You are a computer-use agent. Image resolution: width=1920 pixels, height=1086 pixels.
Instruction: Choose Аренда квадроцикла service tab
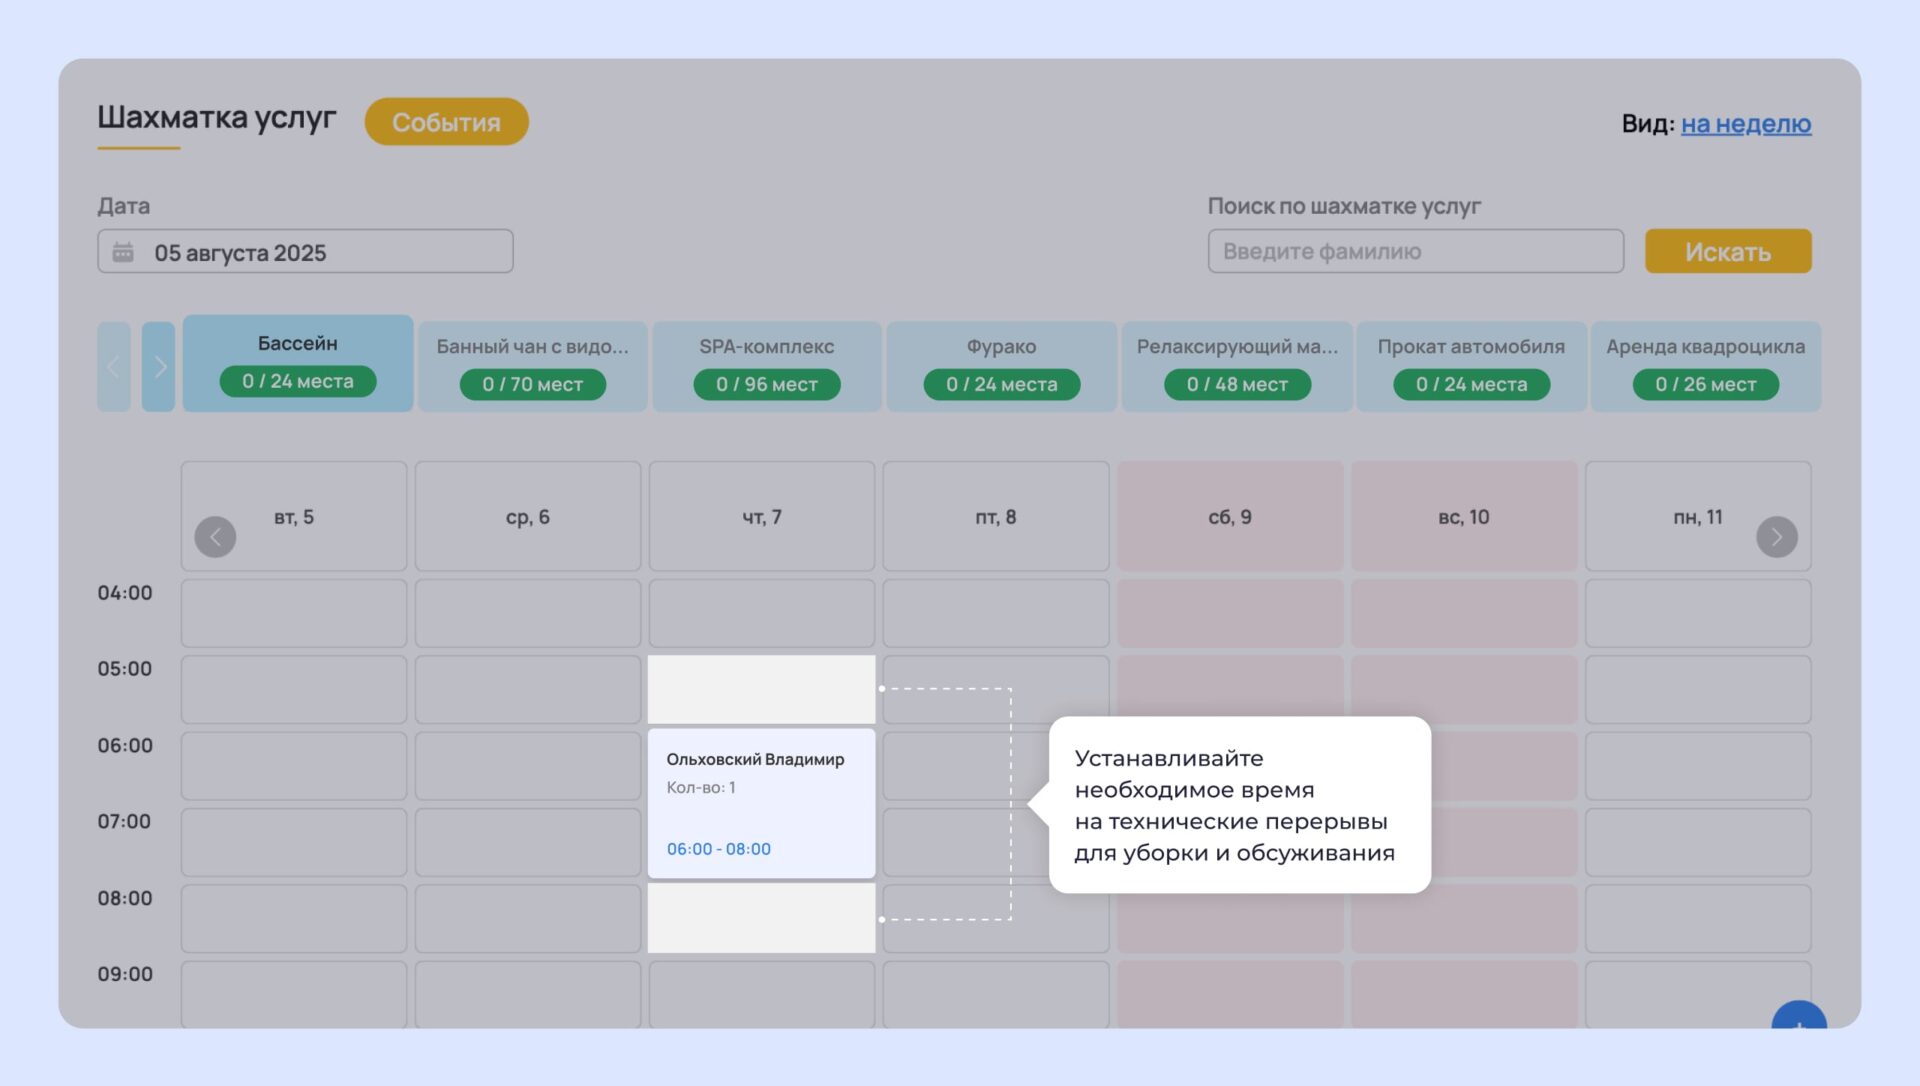(1704, 366)
